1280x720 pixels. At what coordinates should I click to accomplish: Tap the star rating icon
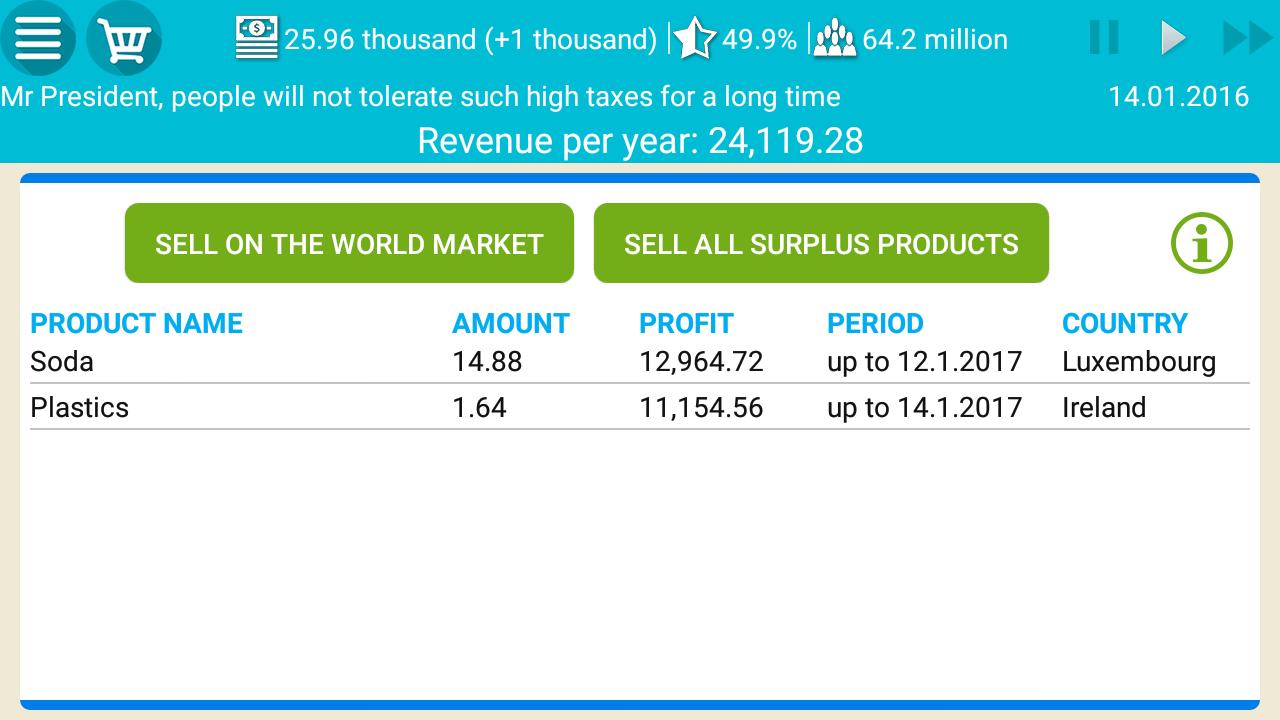[x=693, y=39]
